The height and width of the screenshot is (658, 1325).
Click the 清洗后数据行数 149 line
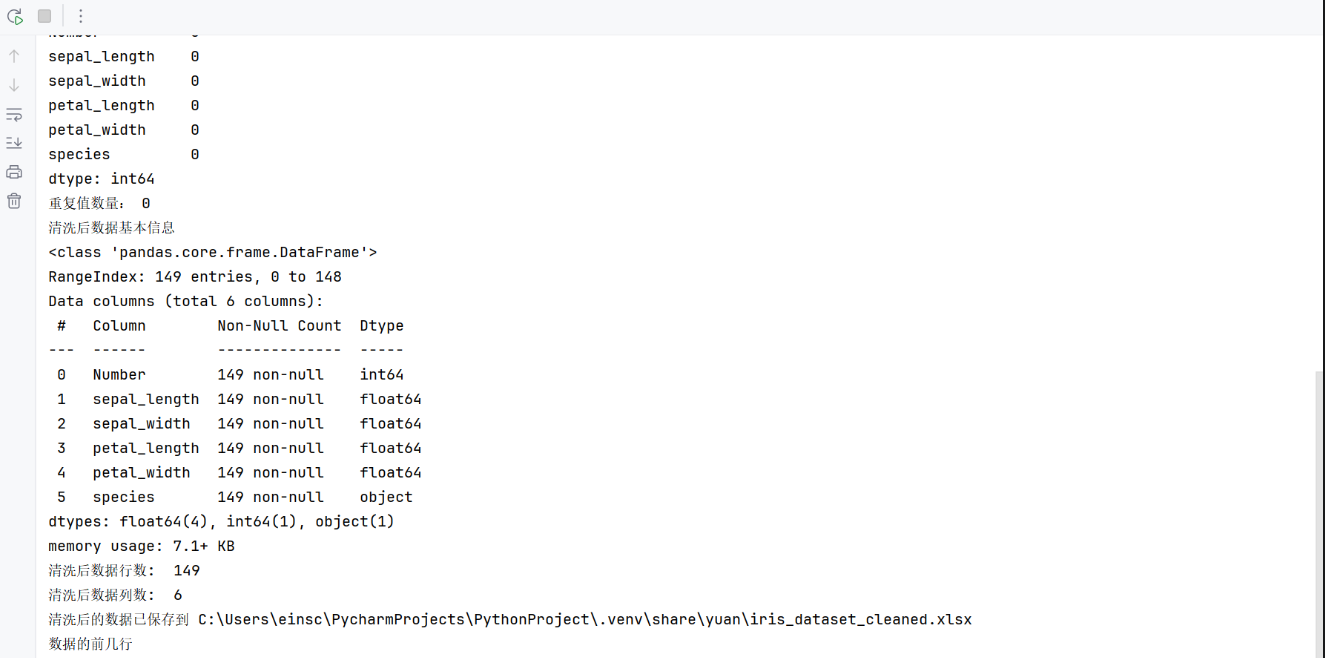[x=124, y=571]
